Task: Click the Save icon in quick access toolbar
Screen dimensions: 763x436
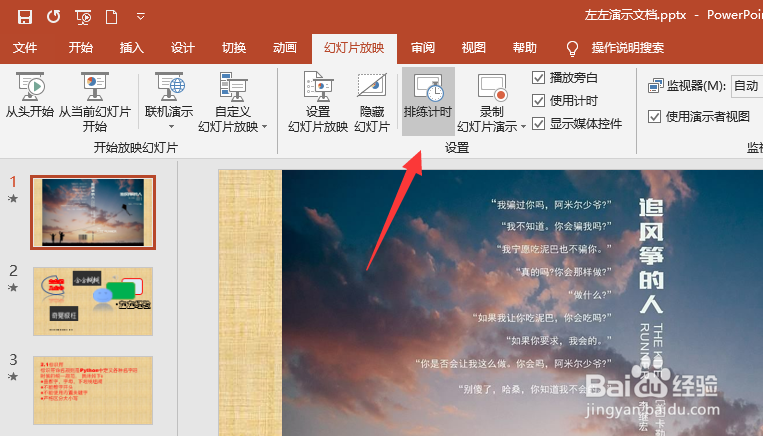Action: pyautogui.click(x=25, y=18)
